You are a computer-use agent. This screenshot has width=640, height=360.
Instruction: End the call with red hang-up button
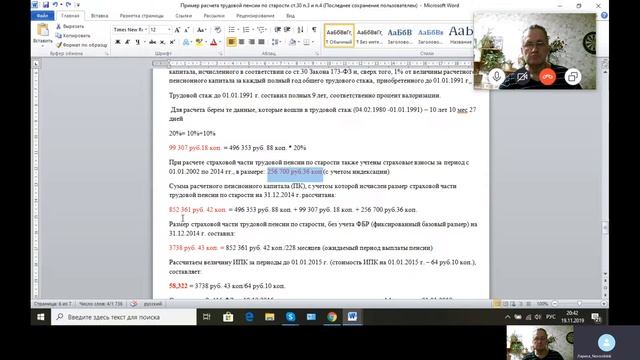tap(547, 76)
